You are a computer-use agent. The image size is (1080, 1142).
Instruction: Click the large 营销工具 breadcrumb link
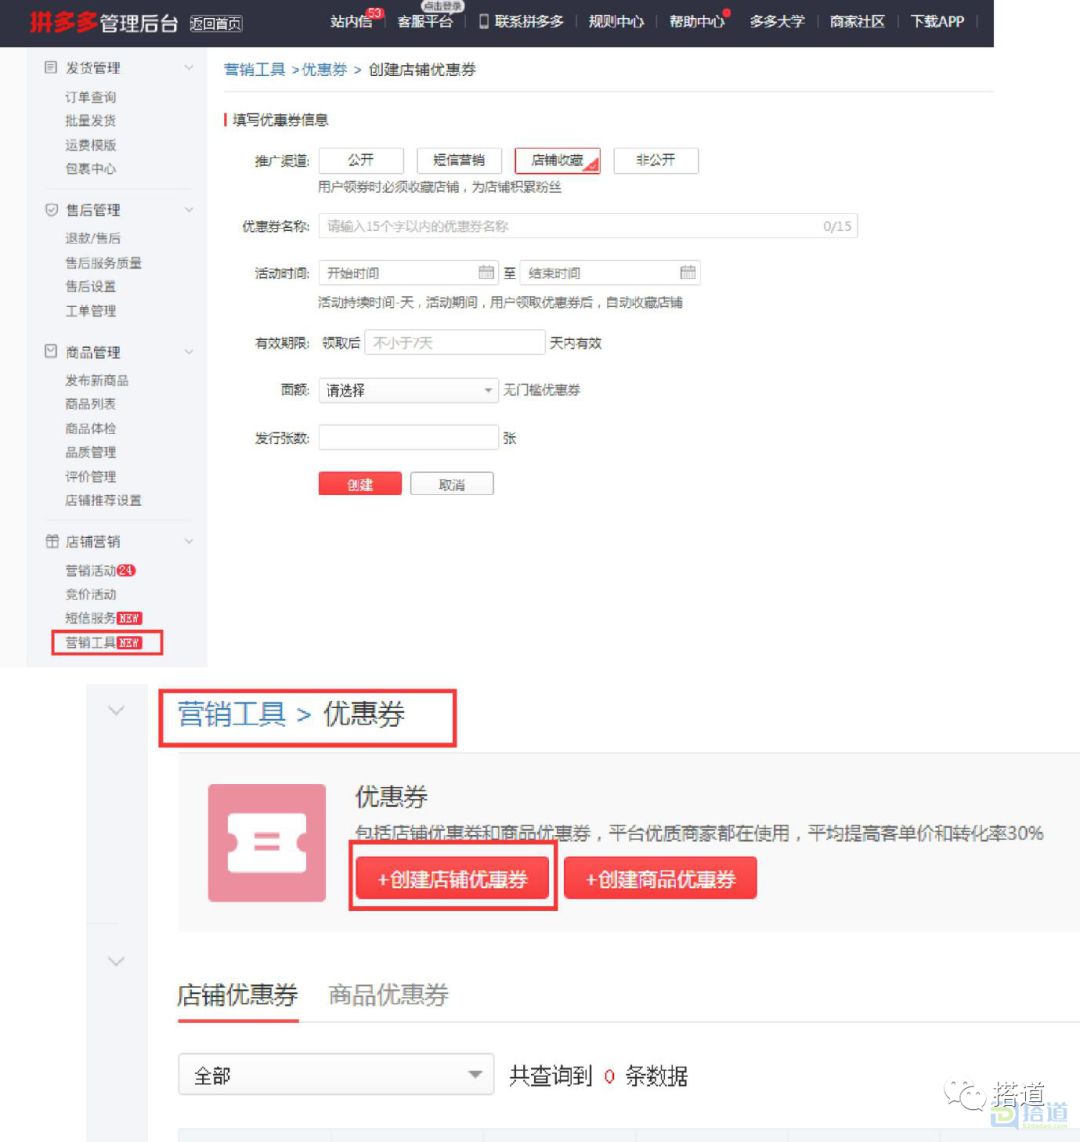point(232,714)
